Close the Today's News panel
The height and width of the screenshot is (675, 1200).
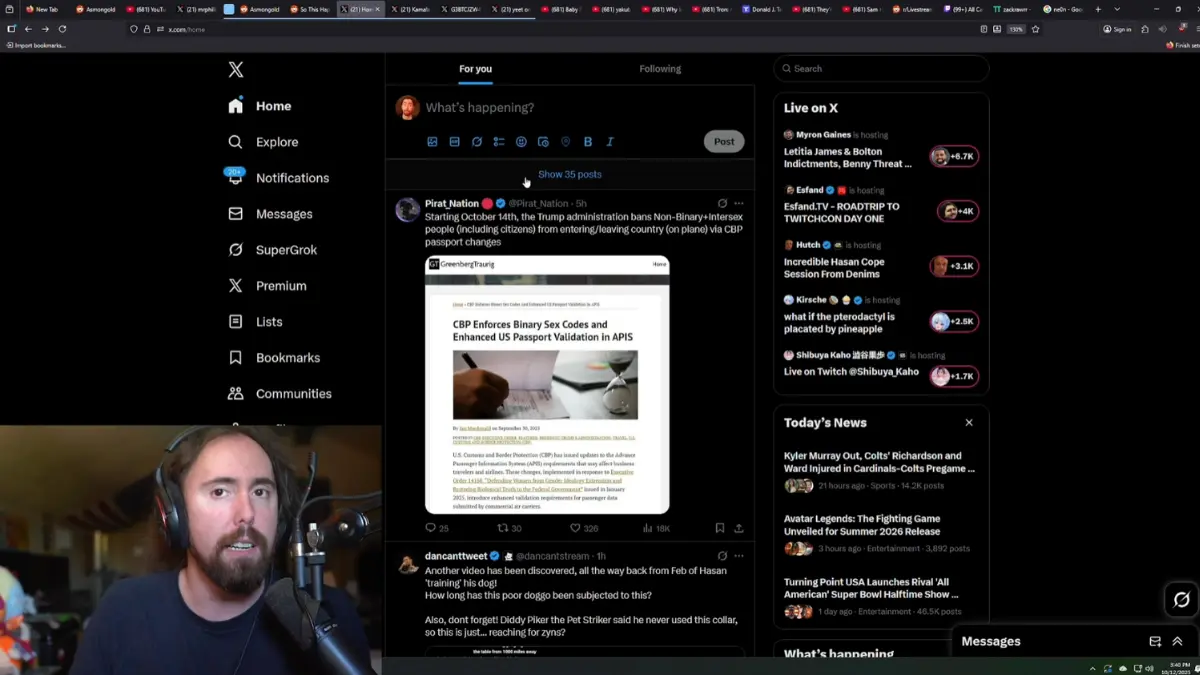pyautogui.click(x=968, y=423)
